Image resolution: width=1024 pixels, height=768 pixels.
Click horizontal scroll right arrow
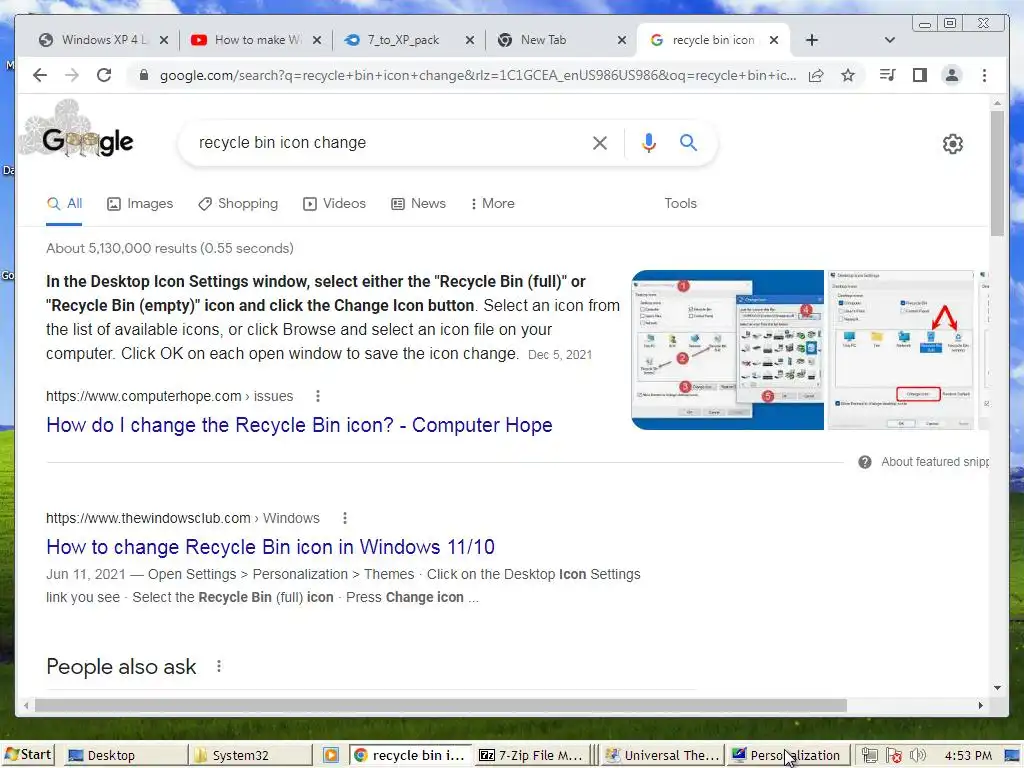click(980, 705)
